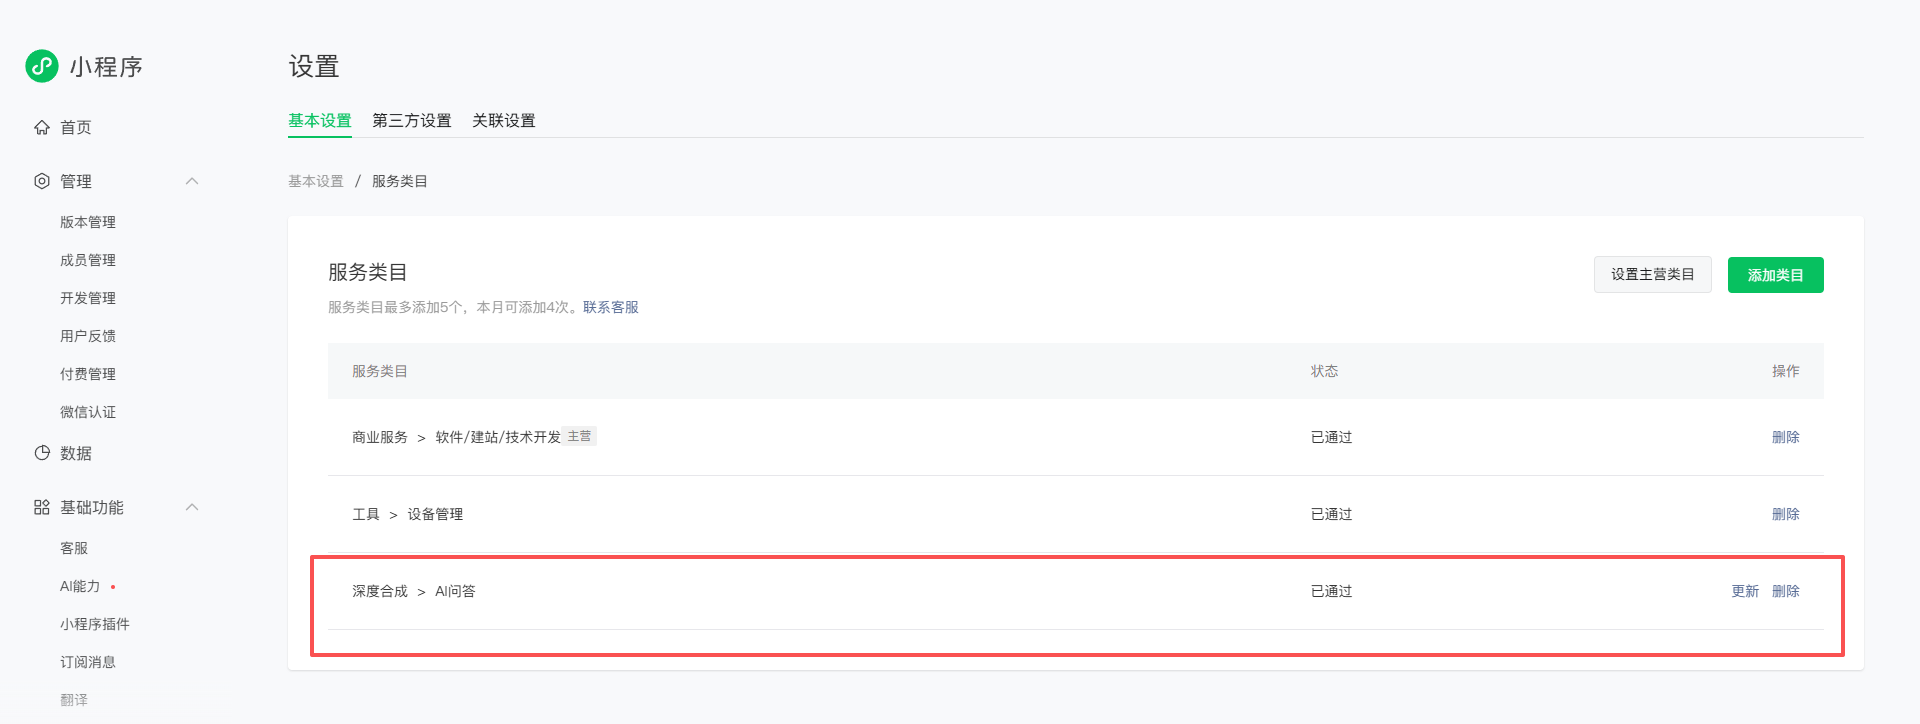1920x724 pixels.
Task: Delete the 软件/建站/技术开发 category
Action: 1786,437
